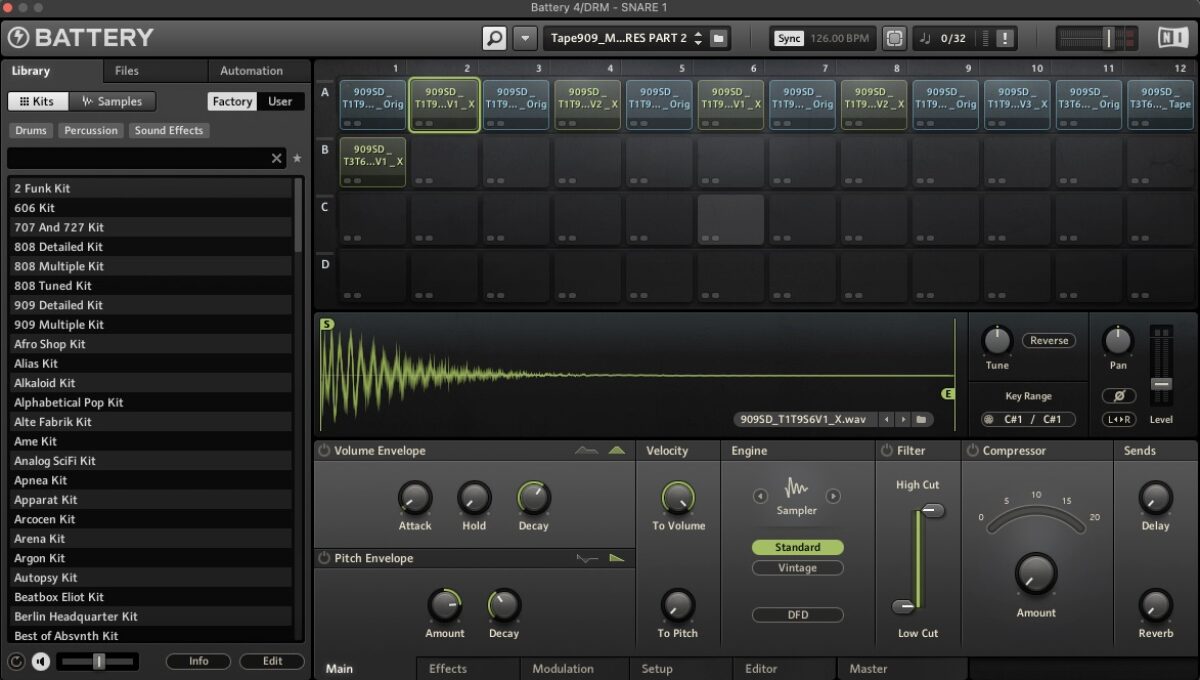Click the High Cut filter slider handle
The width and height of the screenshot is (1200, 680).
click(933, 511)
